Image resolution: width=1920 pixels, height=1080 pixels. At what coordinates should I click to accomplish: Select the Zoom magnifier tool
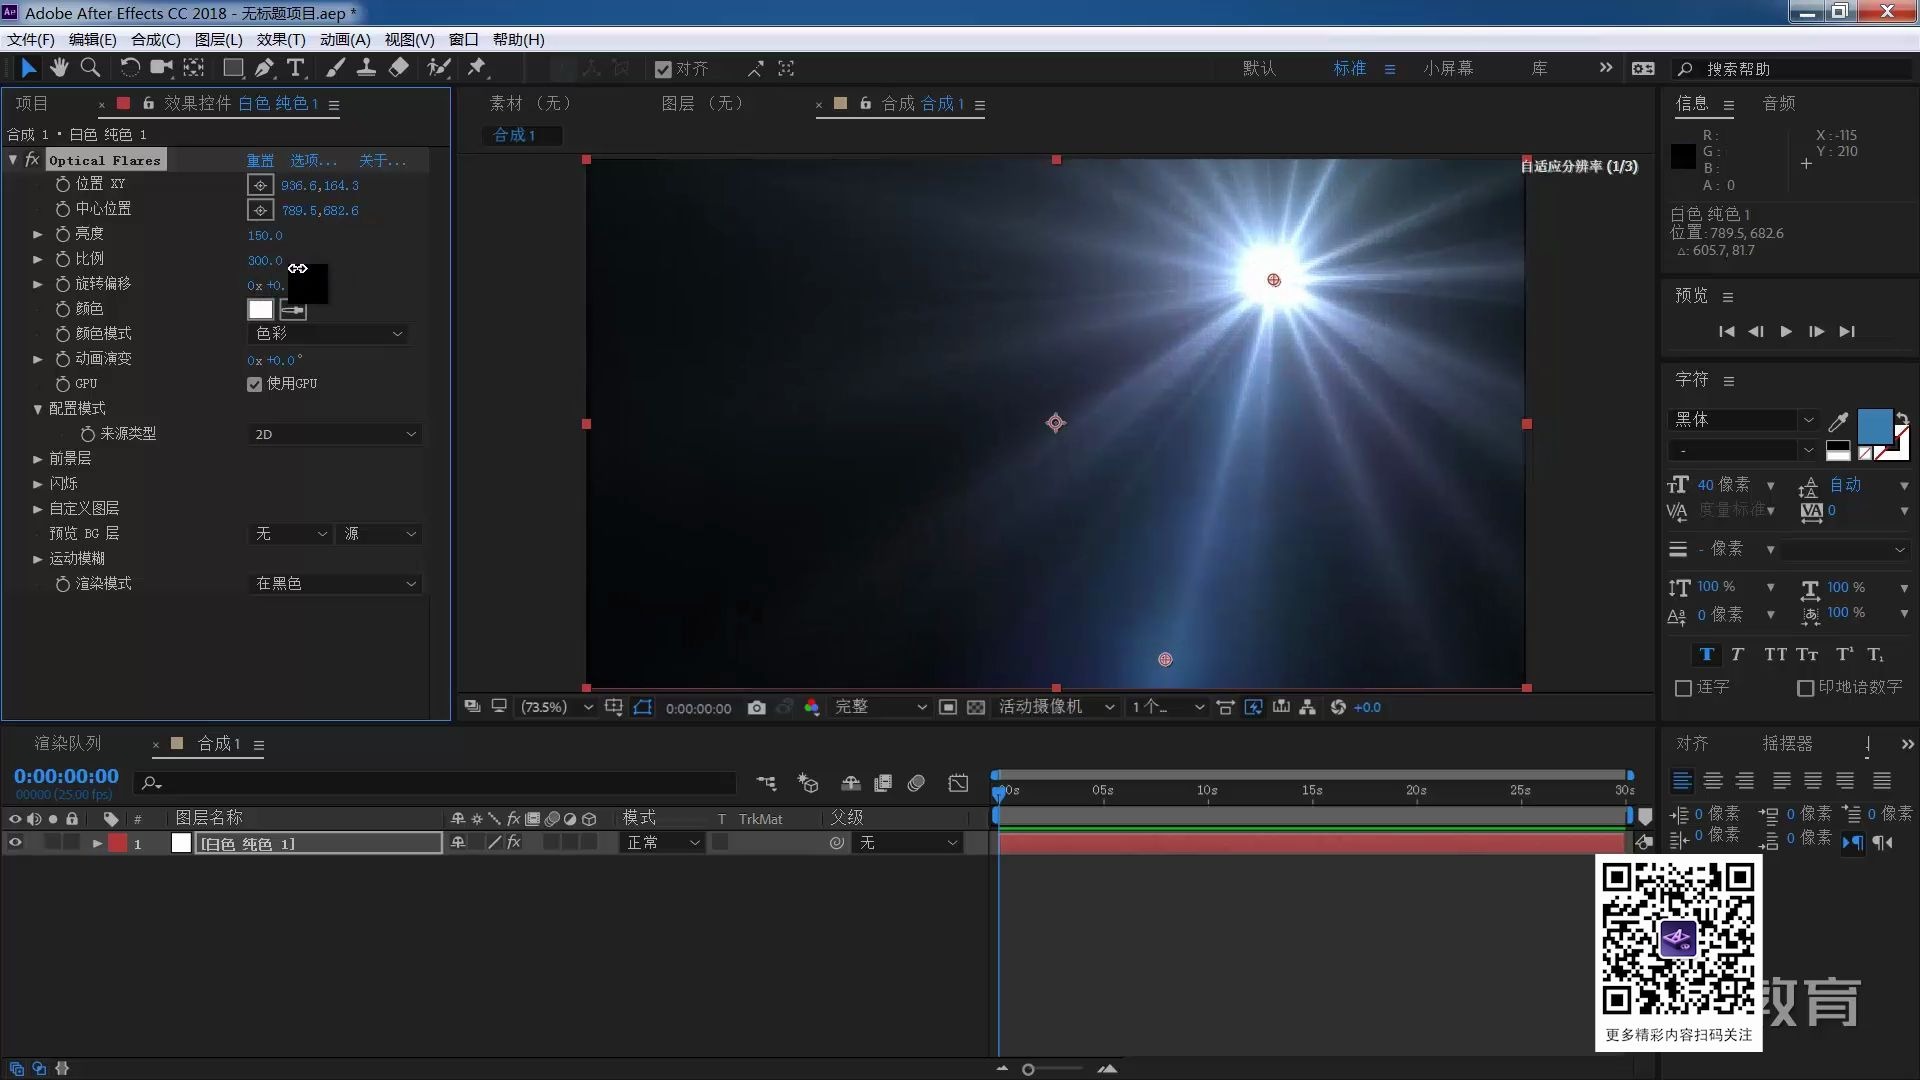pyautogui.click(x=90, y=68)
